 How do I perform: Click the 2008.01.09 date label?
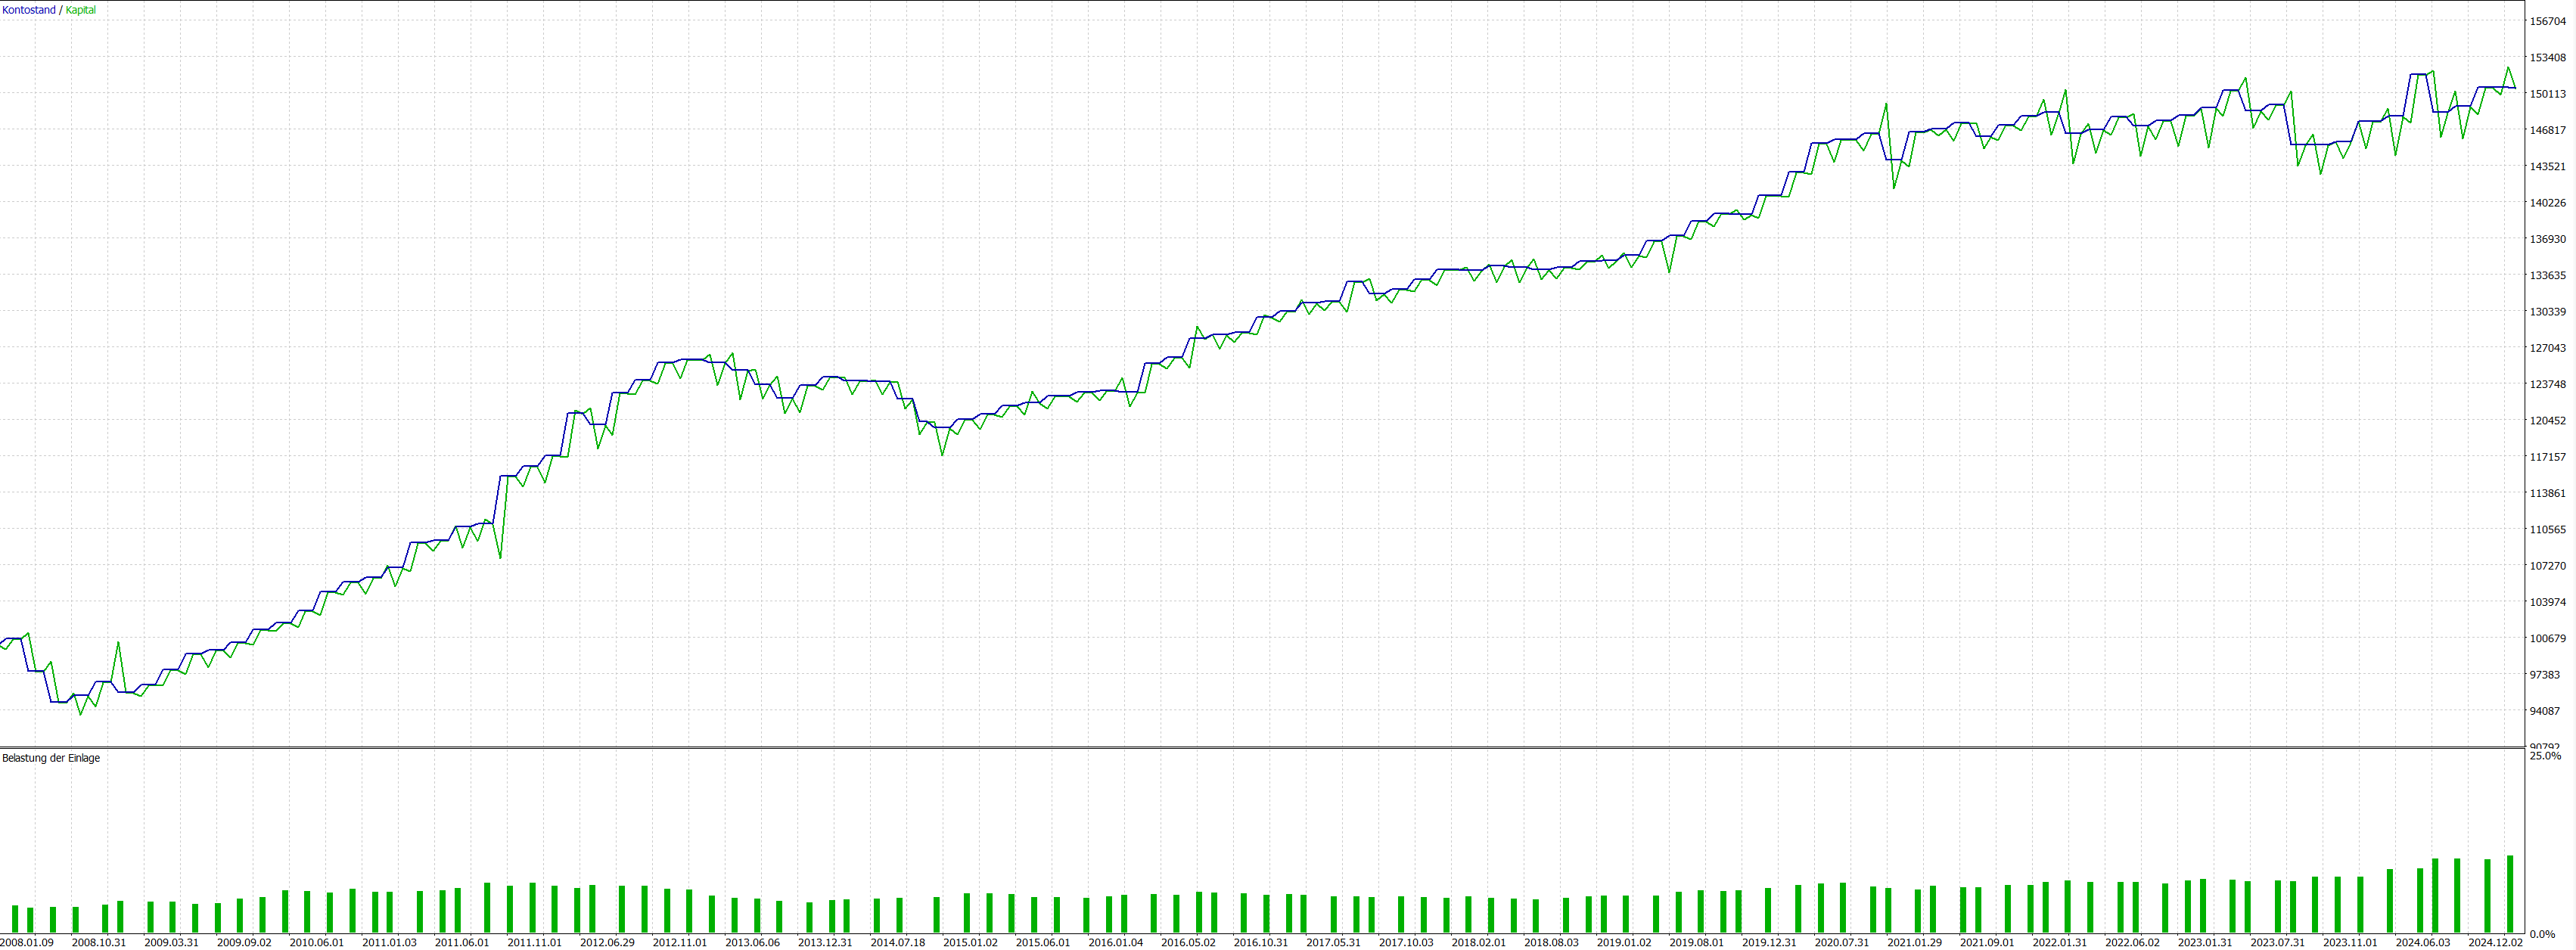coord(27,942)
